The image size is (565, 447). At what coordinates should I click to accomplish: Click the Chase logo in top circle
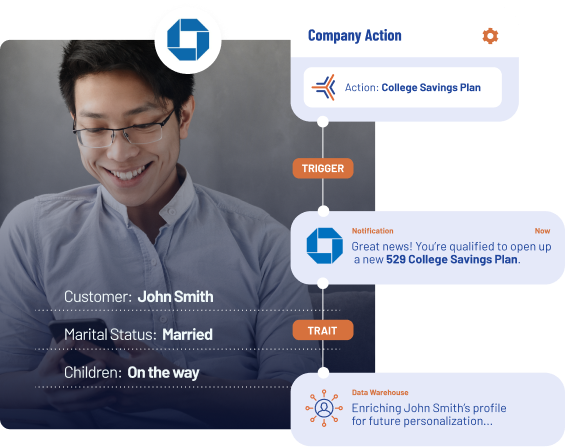[188, 40]
